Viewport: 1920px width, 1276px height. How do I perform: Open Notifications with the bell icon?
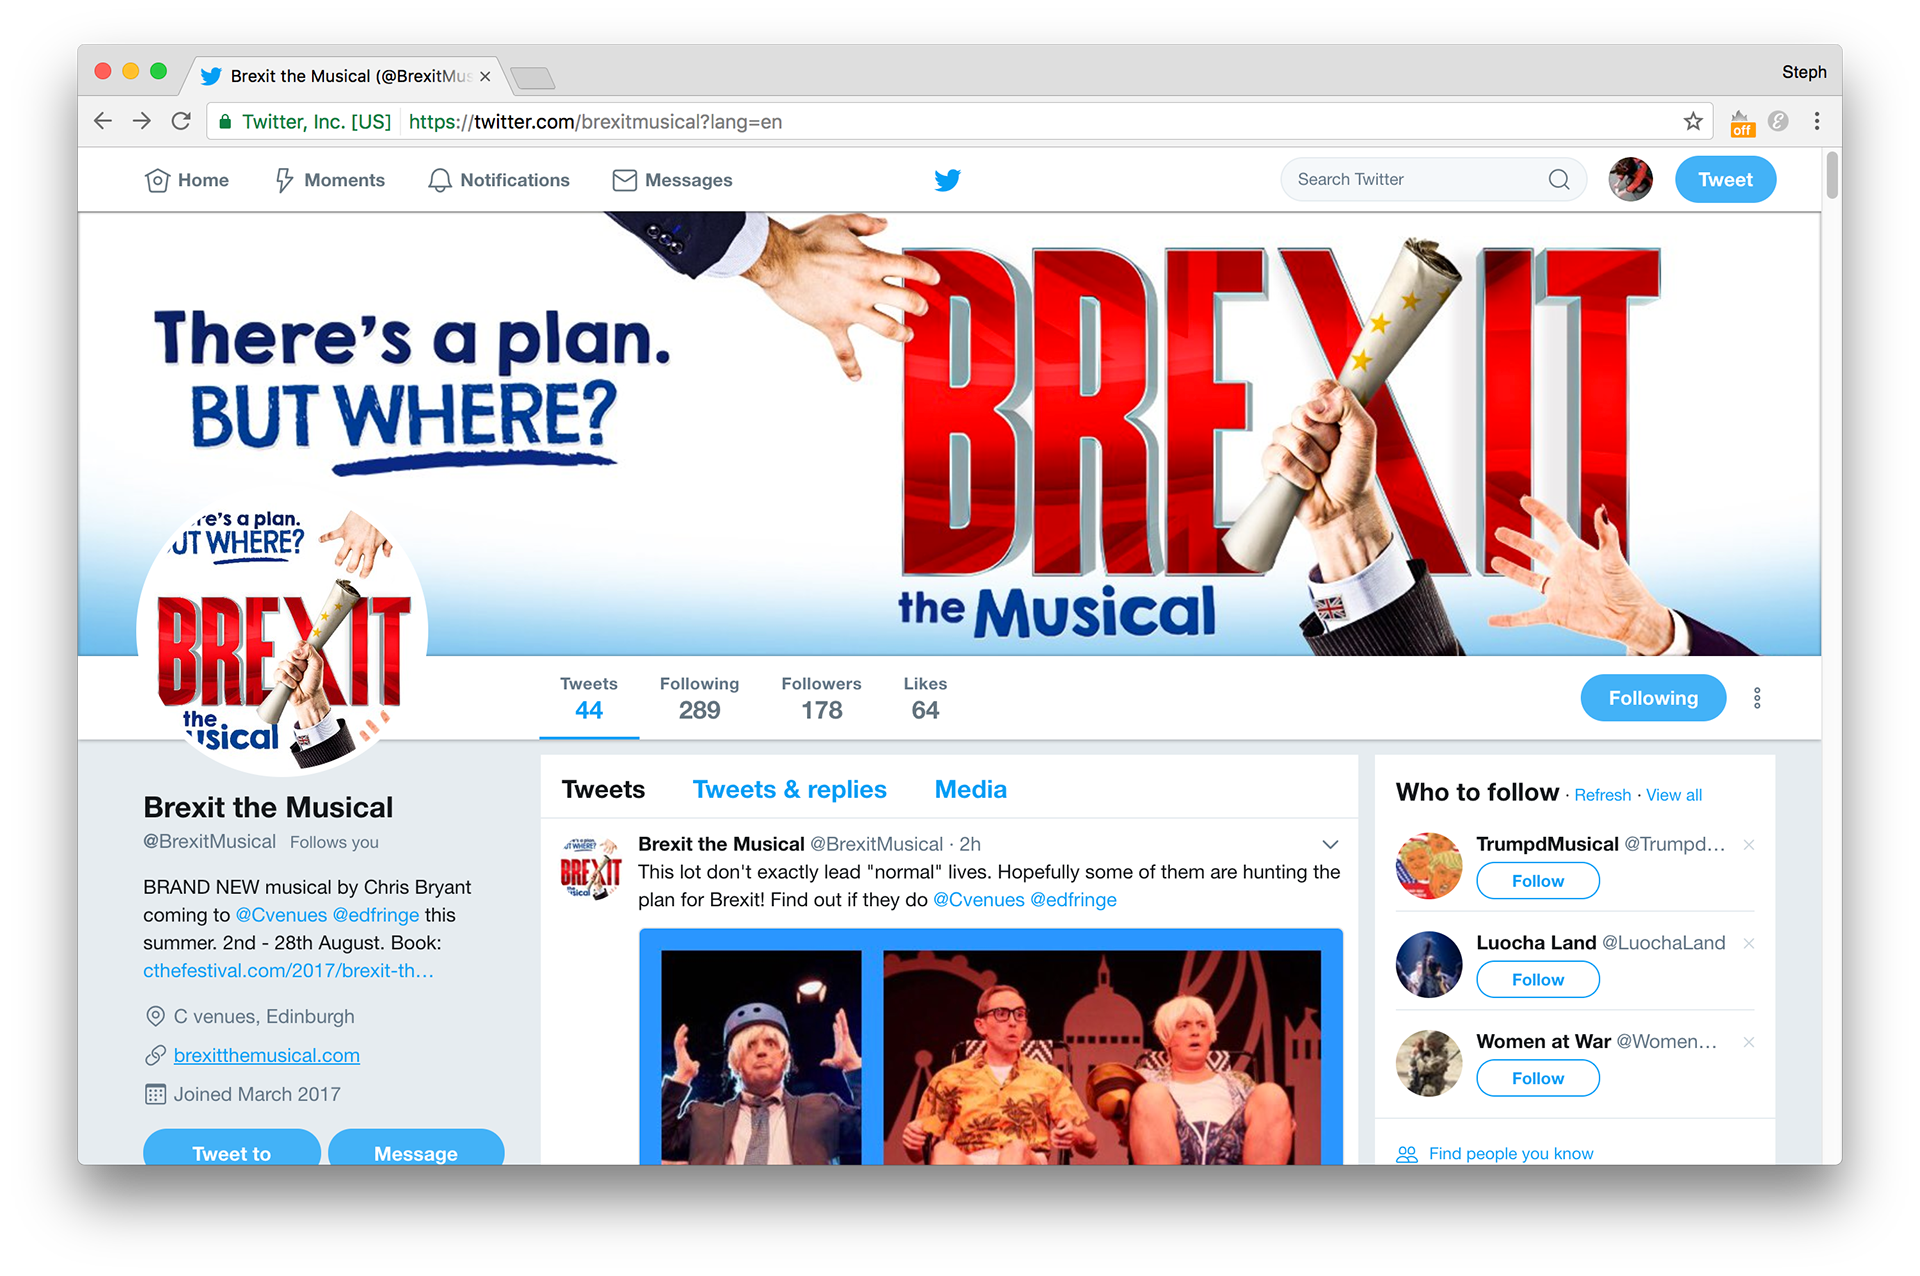coord(499,180)
